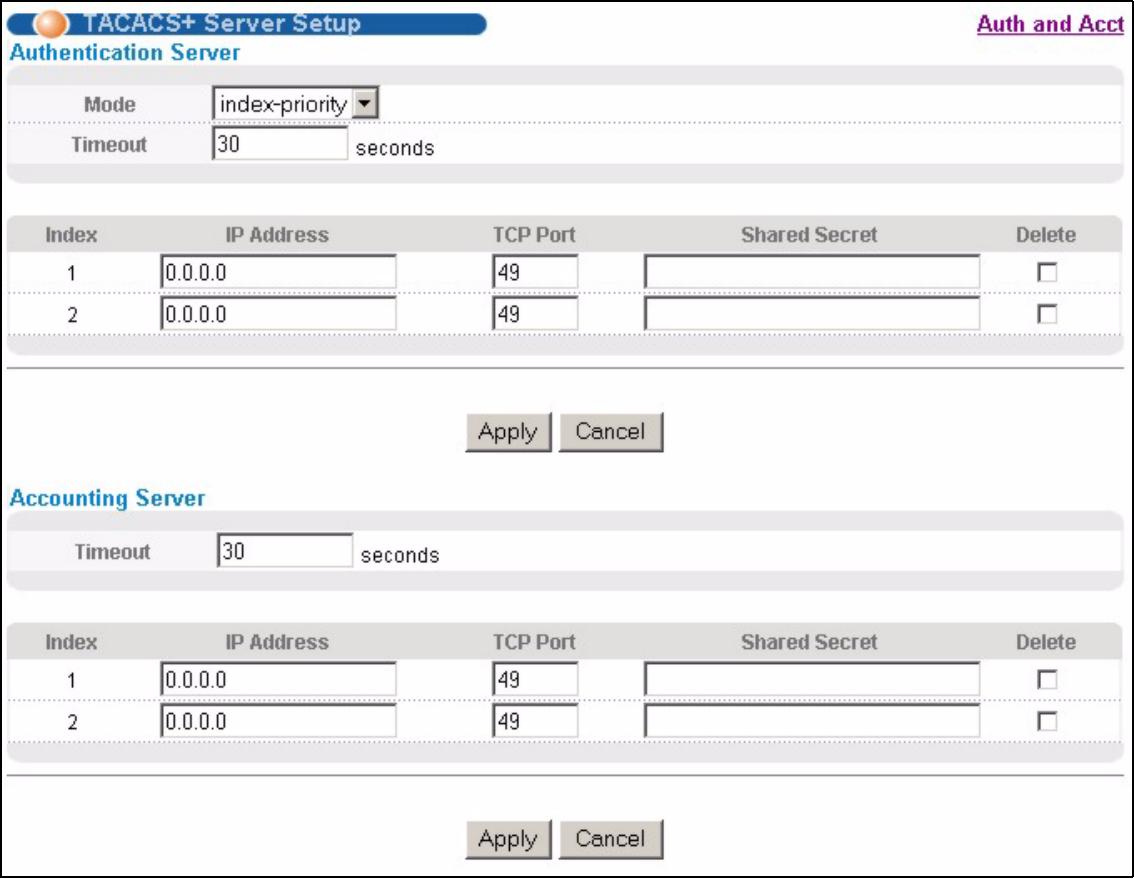Check Delete box for Authentication Server index 2
This screenshot has height=879, width=1134.
[x=1047, y=314]
